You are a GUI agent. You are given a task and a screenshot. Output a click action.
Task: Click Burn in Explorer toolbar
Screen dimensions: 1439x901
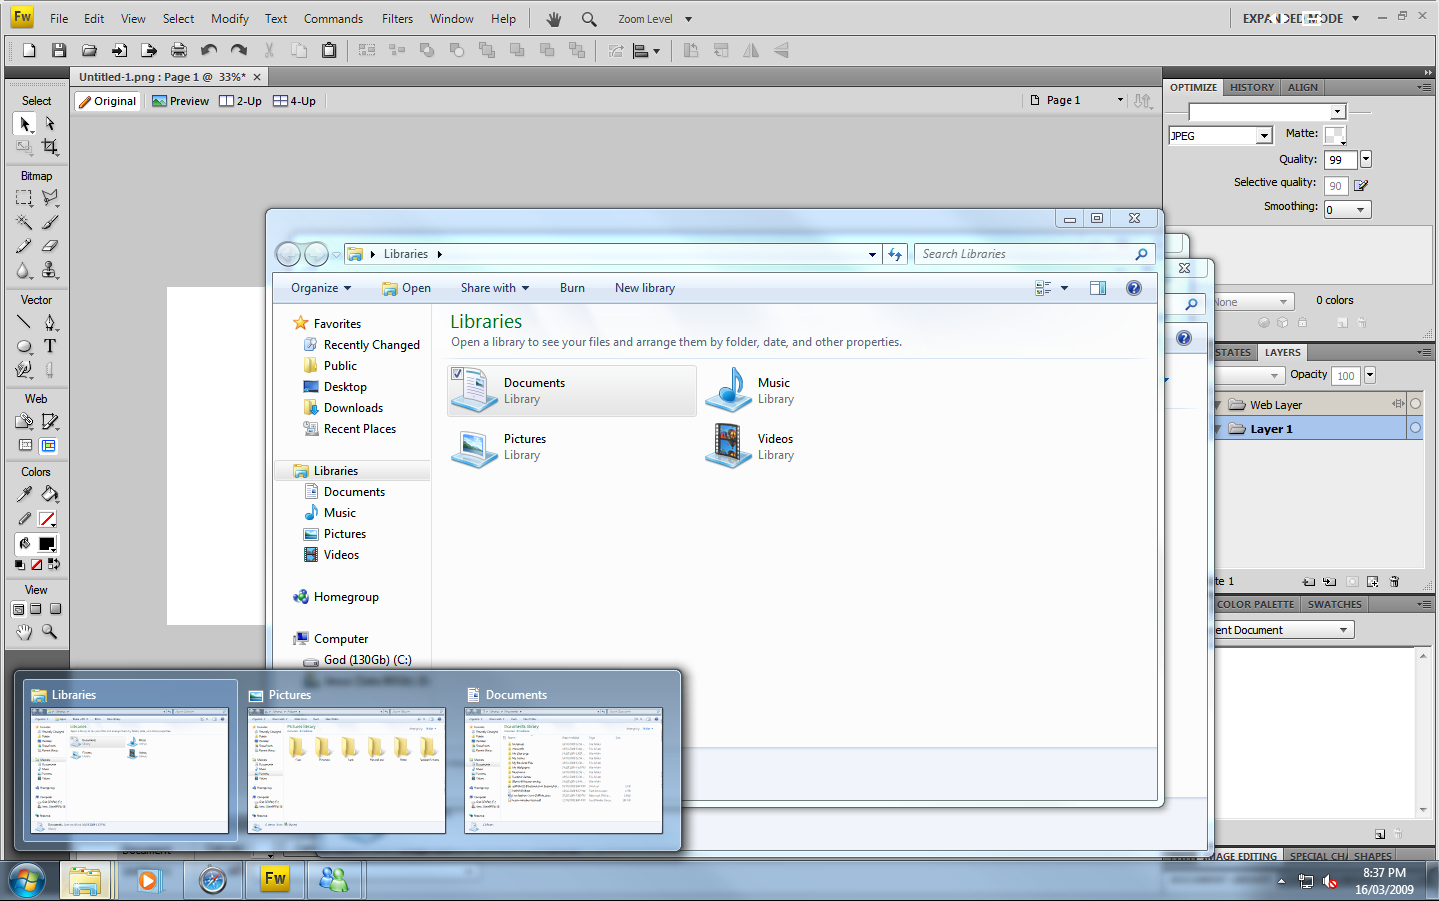pos(573,288)
